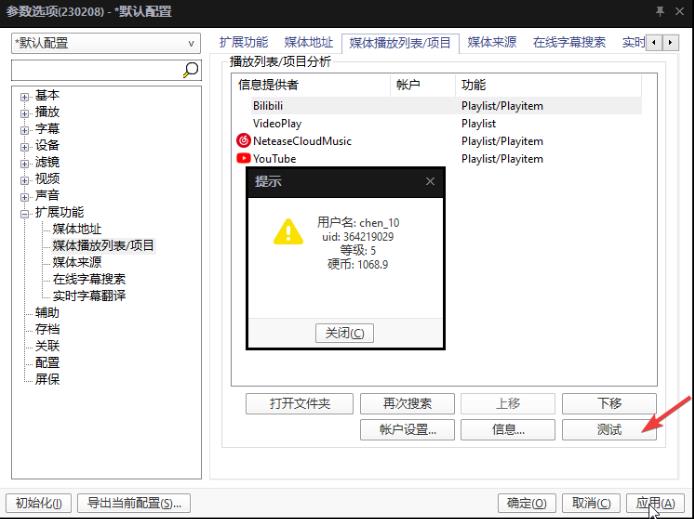Select 屏保 in the tree
This screenshot has width=694, height=519.
[47, 379]
